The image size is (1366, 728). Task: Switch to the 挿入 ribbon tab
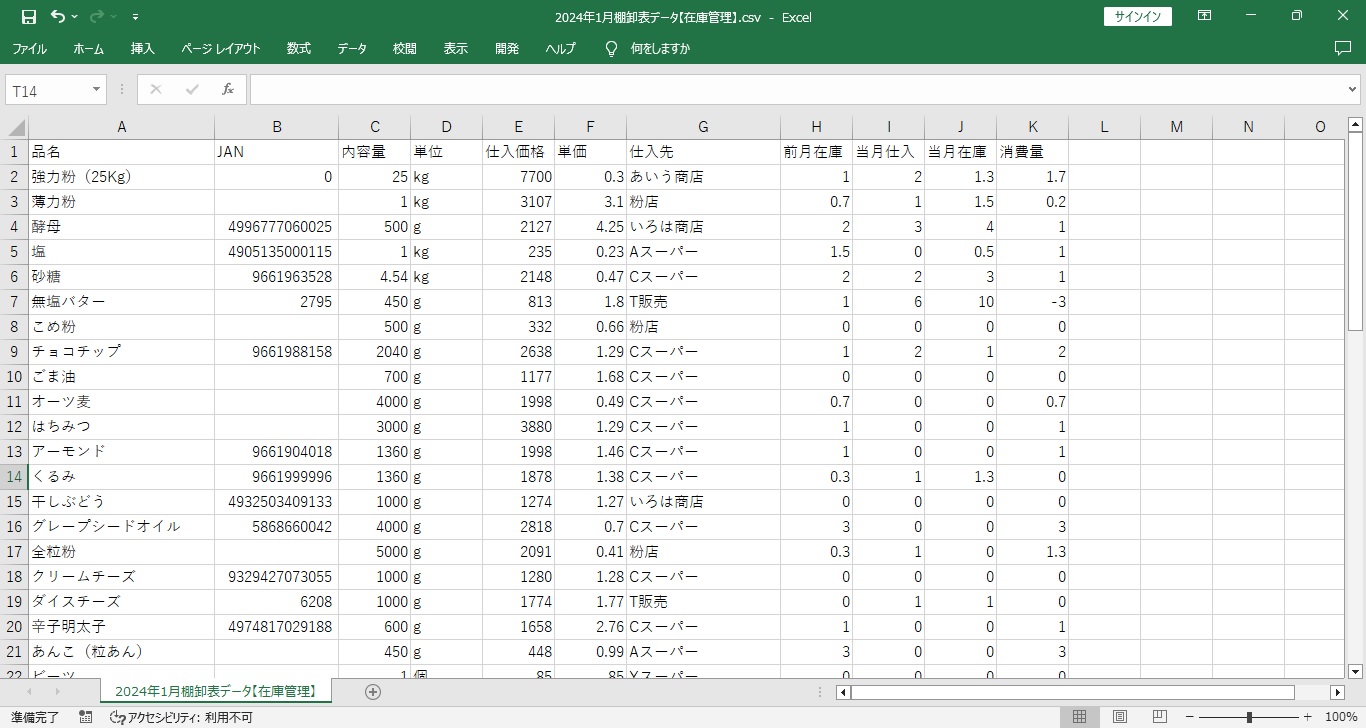143,48
